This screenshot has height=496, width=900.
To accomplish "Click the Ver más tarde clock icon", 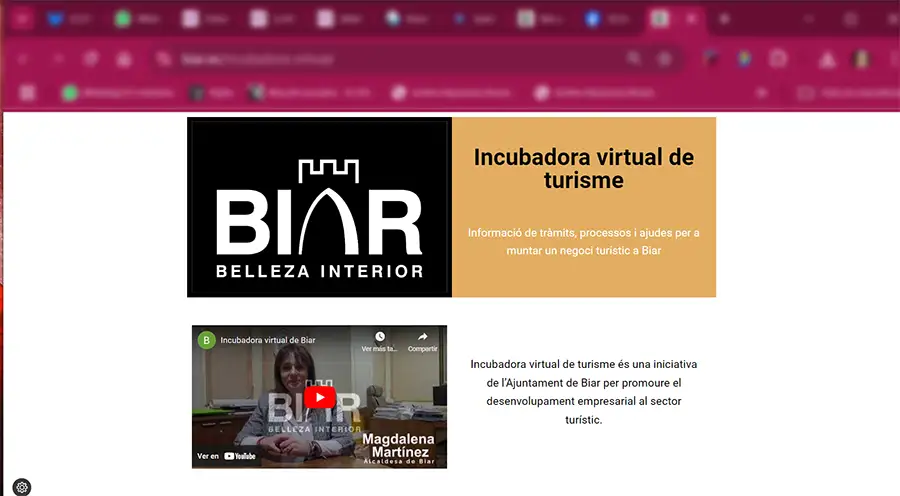I will pyautogui.click(x=379, y=336).
